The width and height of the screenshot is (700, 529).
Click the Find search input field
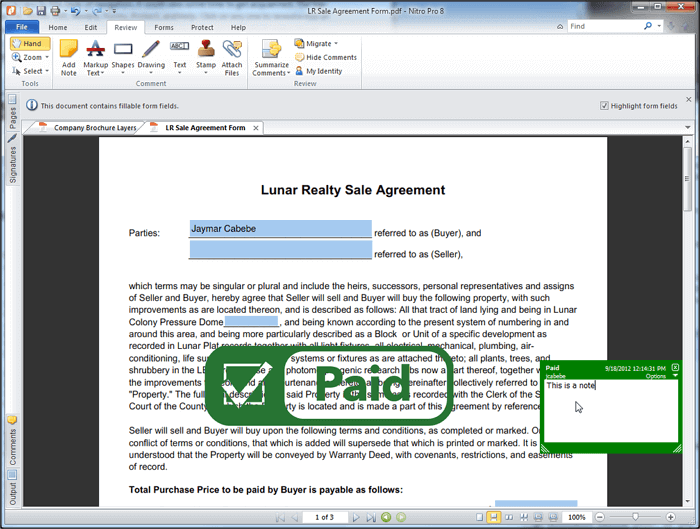[604, 26]
